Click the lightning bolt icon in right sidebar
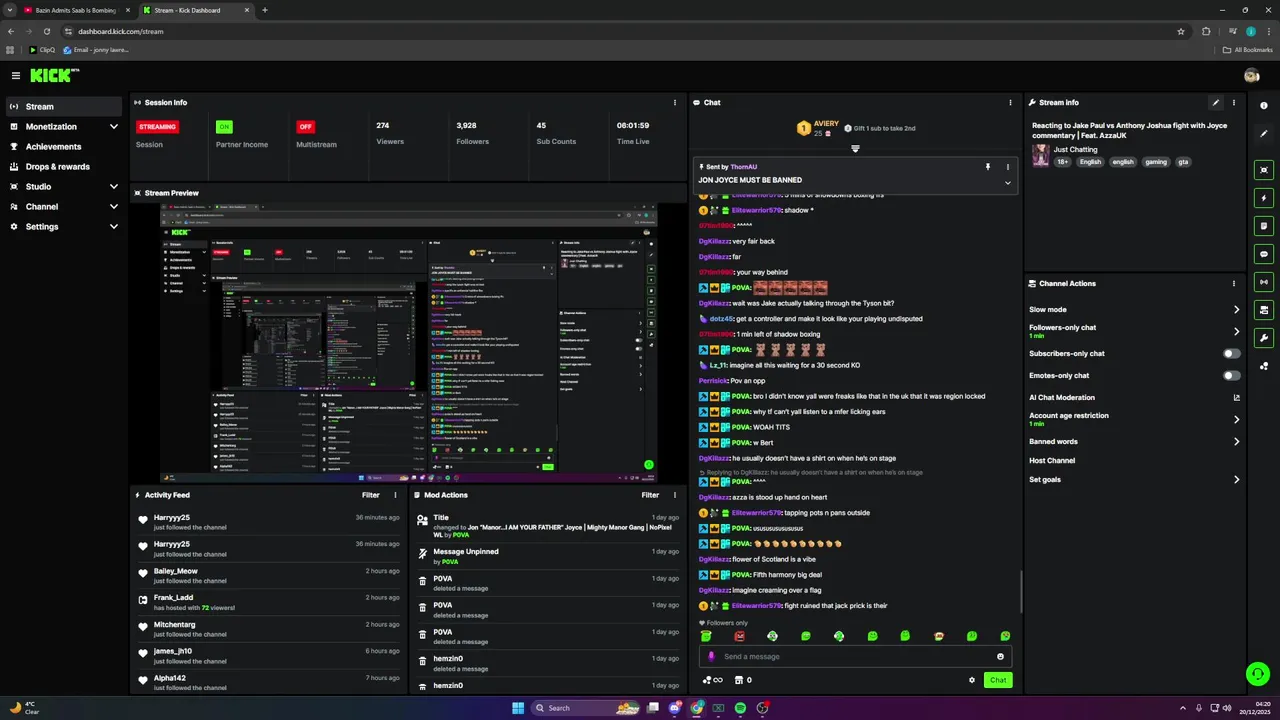Screen dimensions: 1280x720 tap(1264, 198)
